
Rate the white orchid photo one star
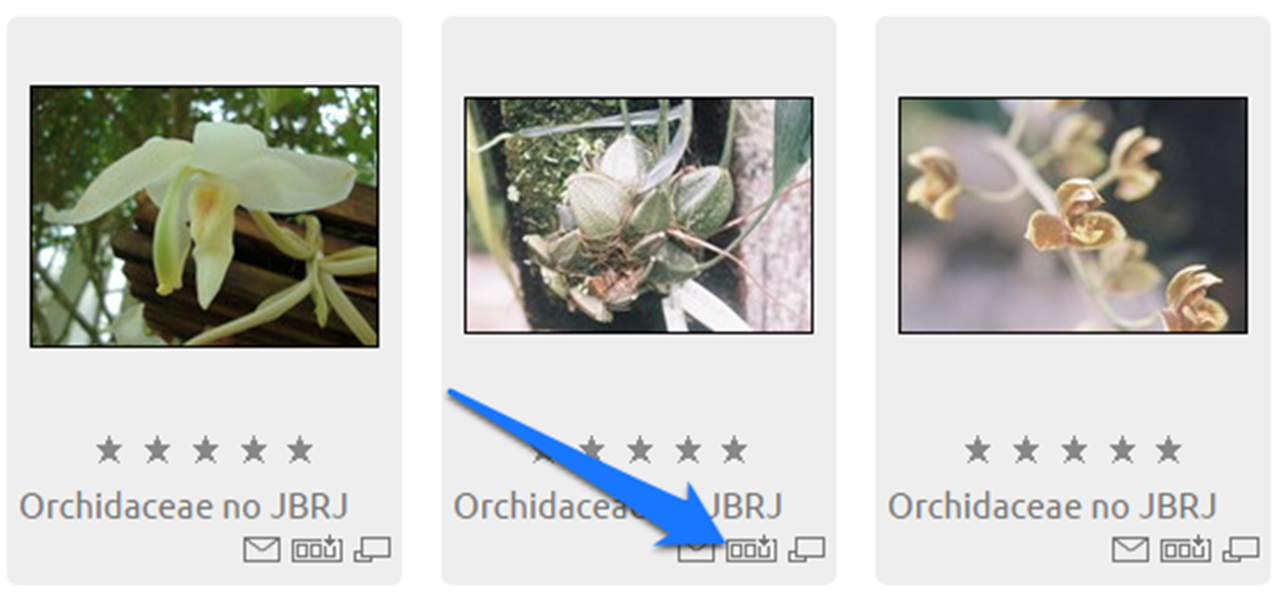pos(109,450)
